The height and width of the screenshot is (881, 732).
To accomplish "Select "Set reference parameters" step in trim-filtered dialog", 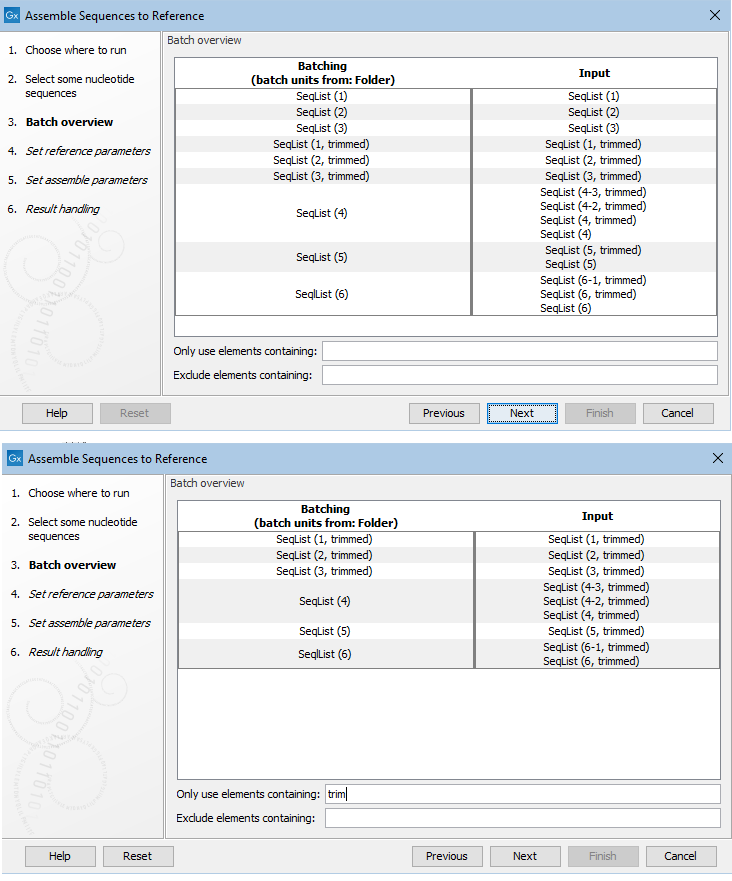I will (91, 594).
